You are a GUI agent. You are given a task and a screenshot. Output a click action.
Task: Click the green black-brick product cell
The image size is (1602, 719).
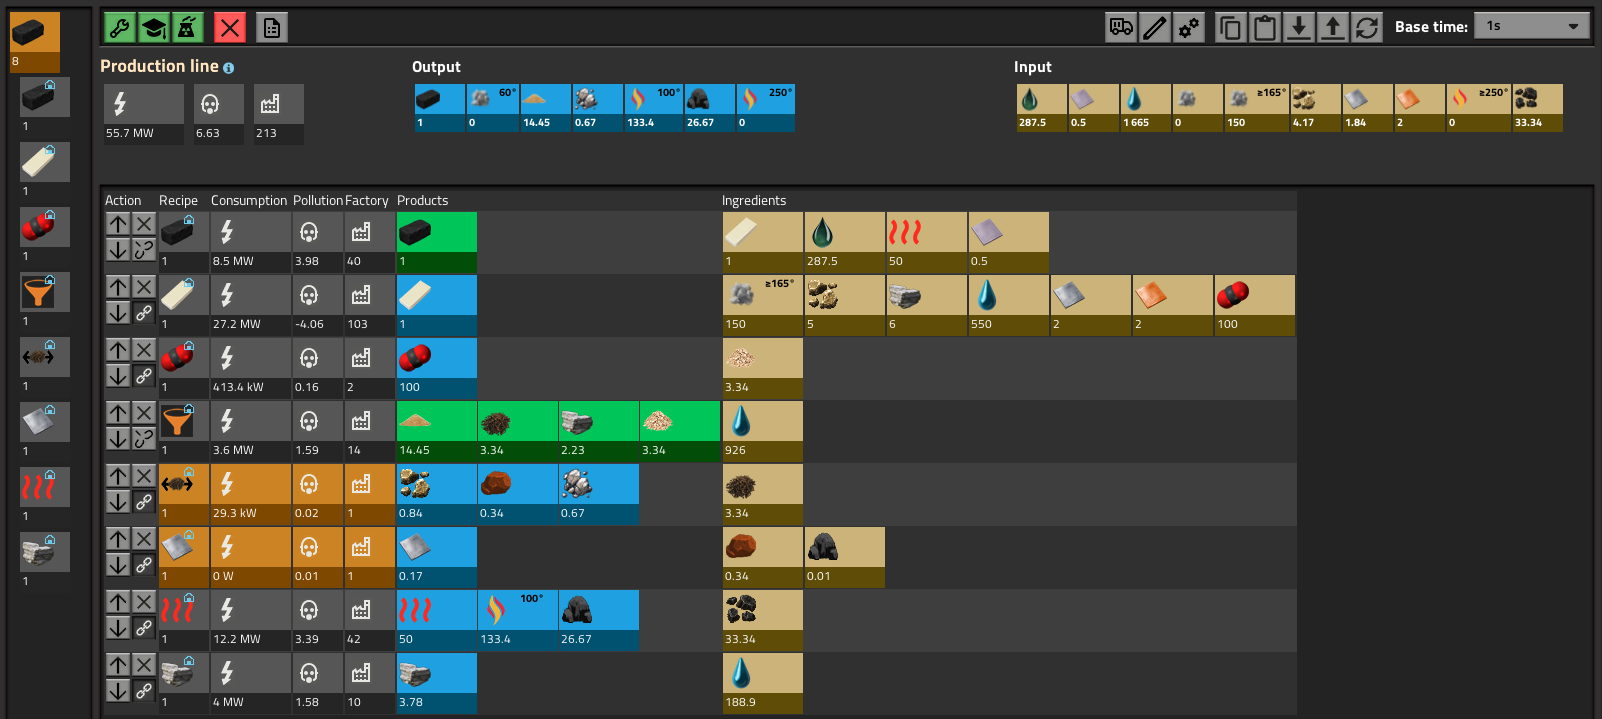tap(437, 242)
